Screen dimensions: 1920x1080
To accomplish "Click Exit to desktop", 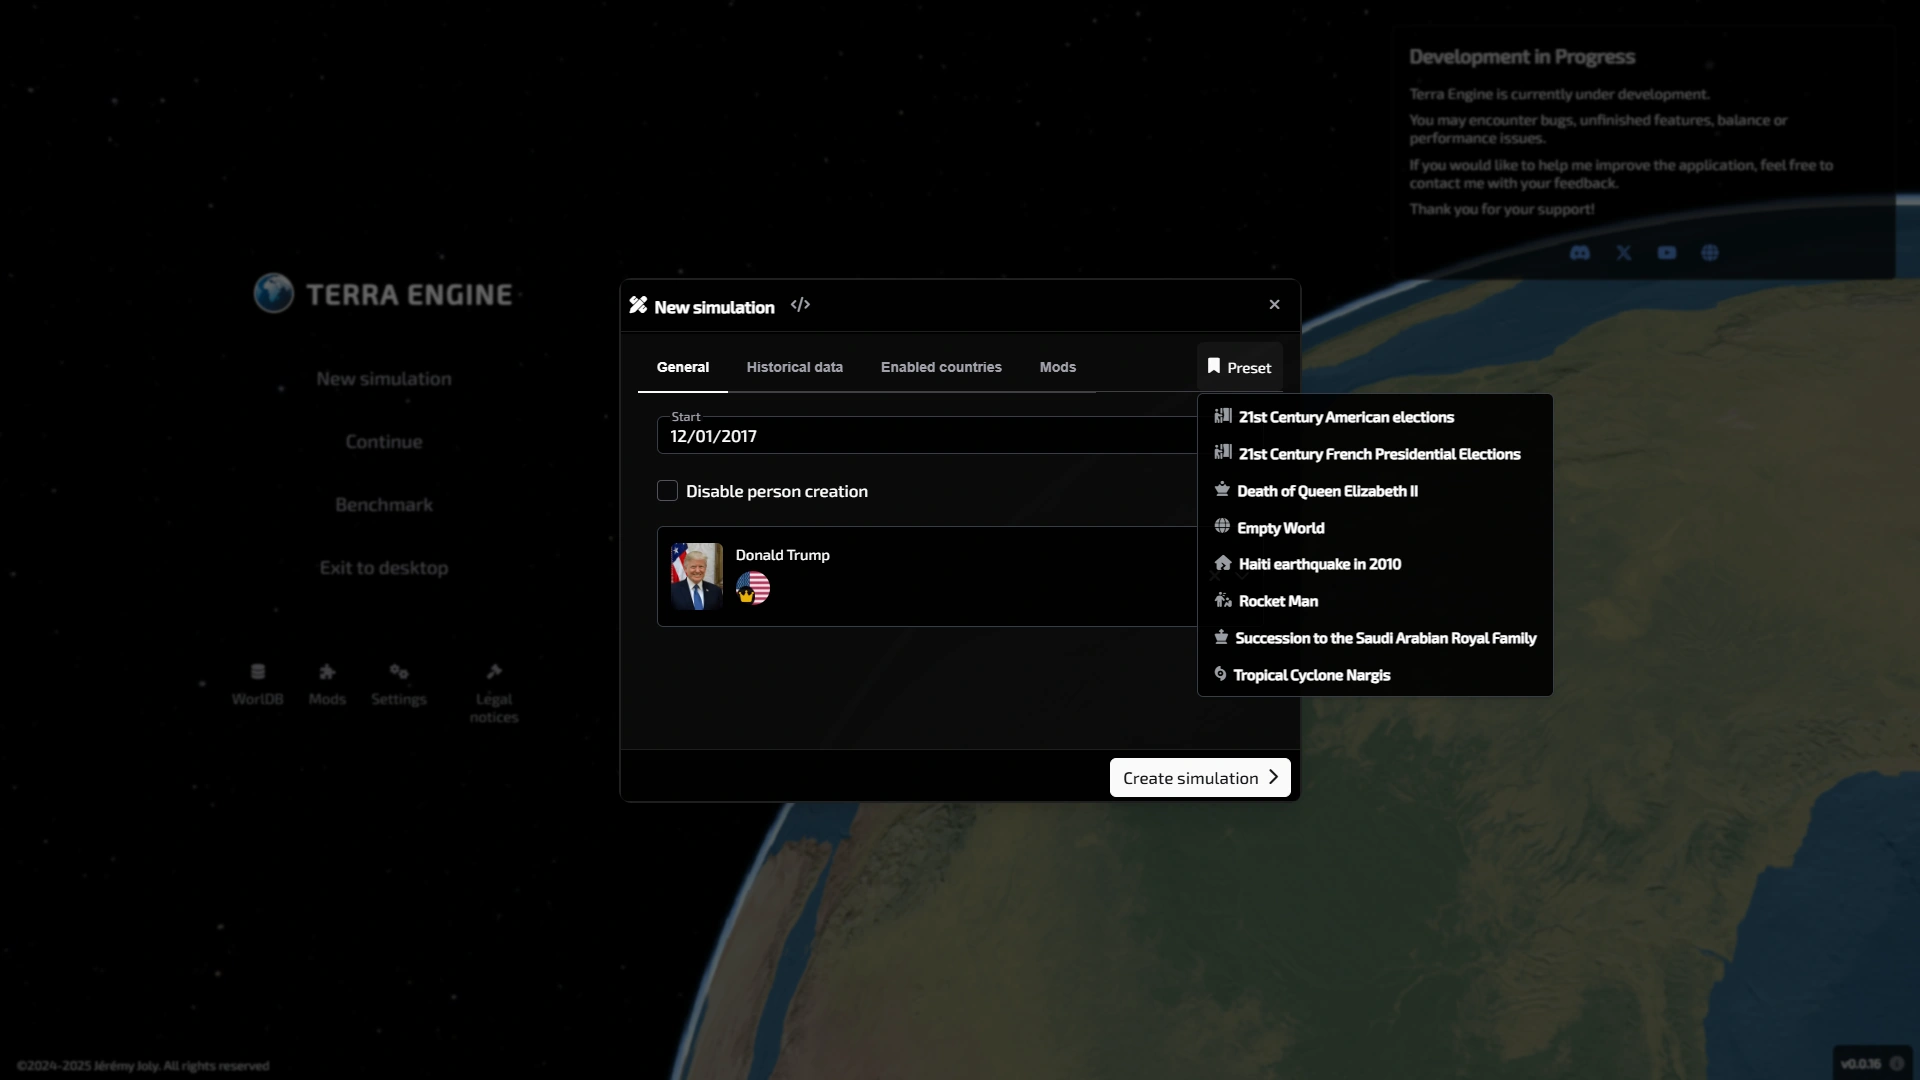I will pyautogui.click(x=384, y=568).
